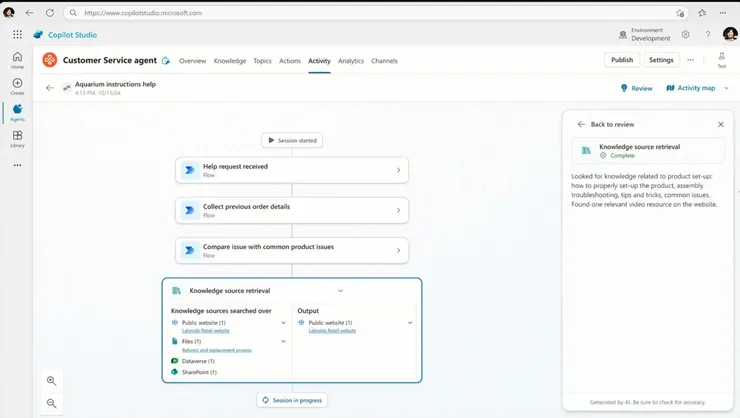The image size is (740, 418).
Task: Open the settings gear in the header
Action: coord(686,34)
